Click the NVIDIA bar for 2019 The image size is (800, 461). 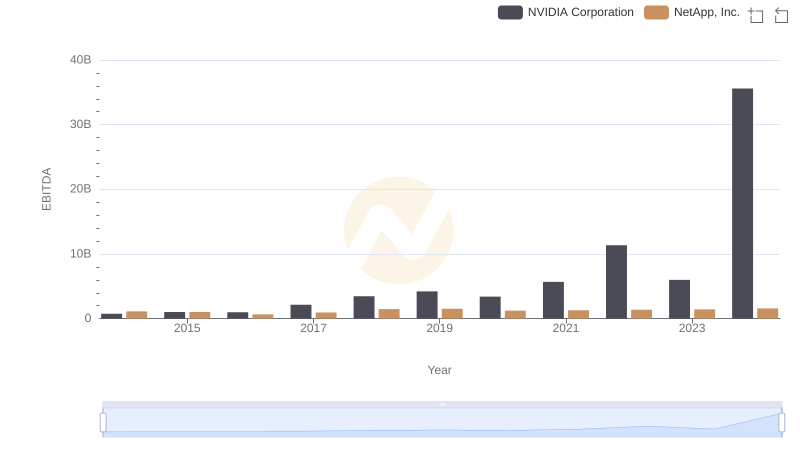coord(427,305)
